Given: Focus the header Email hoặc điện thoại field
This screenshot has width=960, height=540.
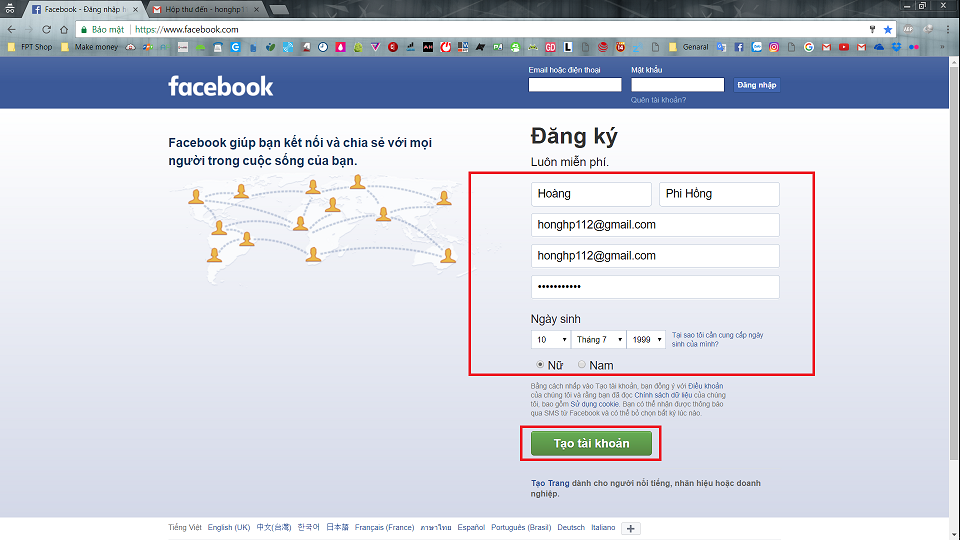Looking at the screenshot, I should coord(575,85).
